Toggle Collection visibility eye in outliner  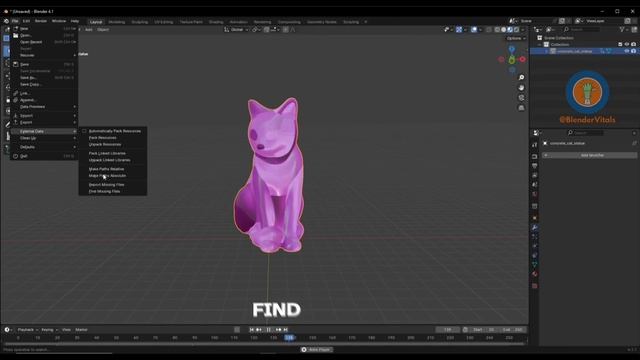[x=627, y=44]
